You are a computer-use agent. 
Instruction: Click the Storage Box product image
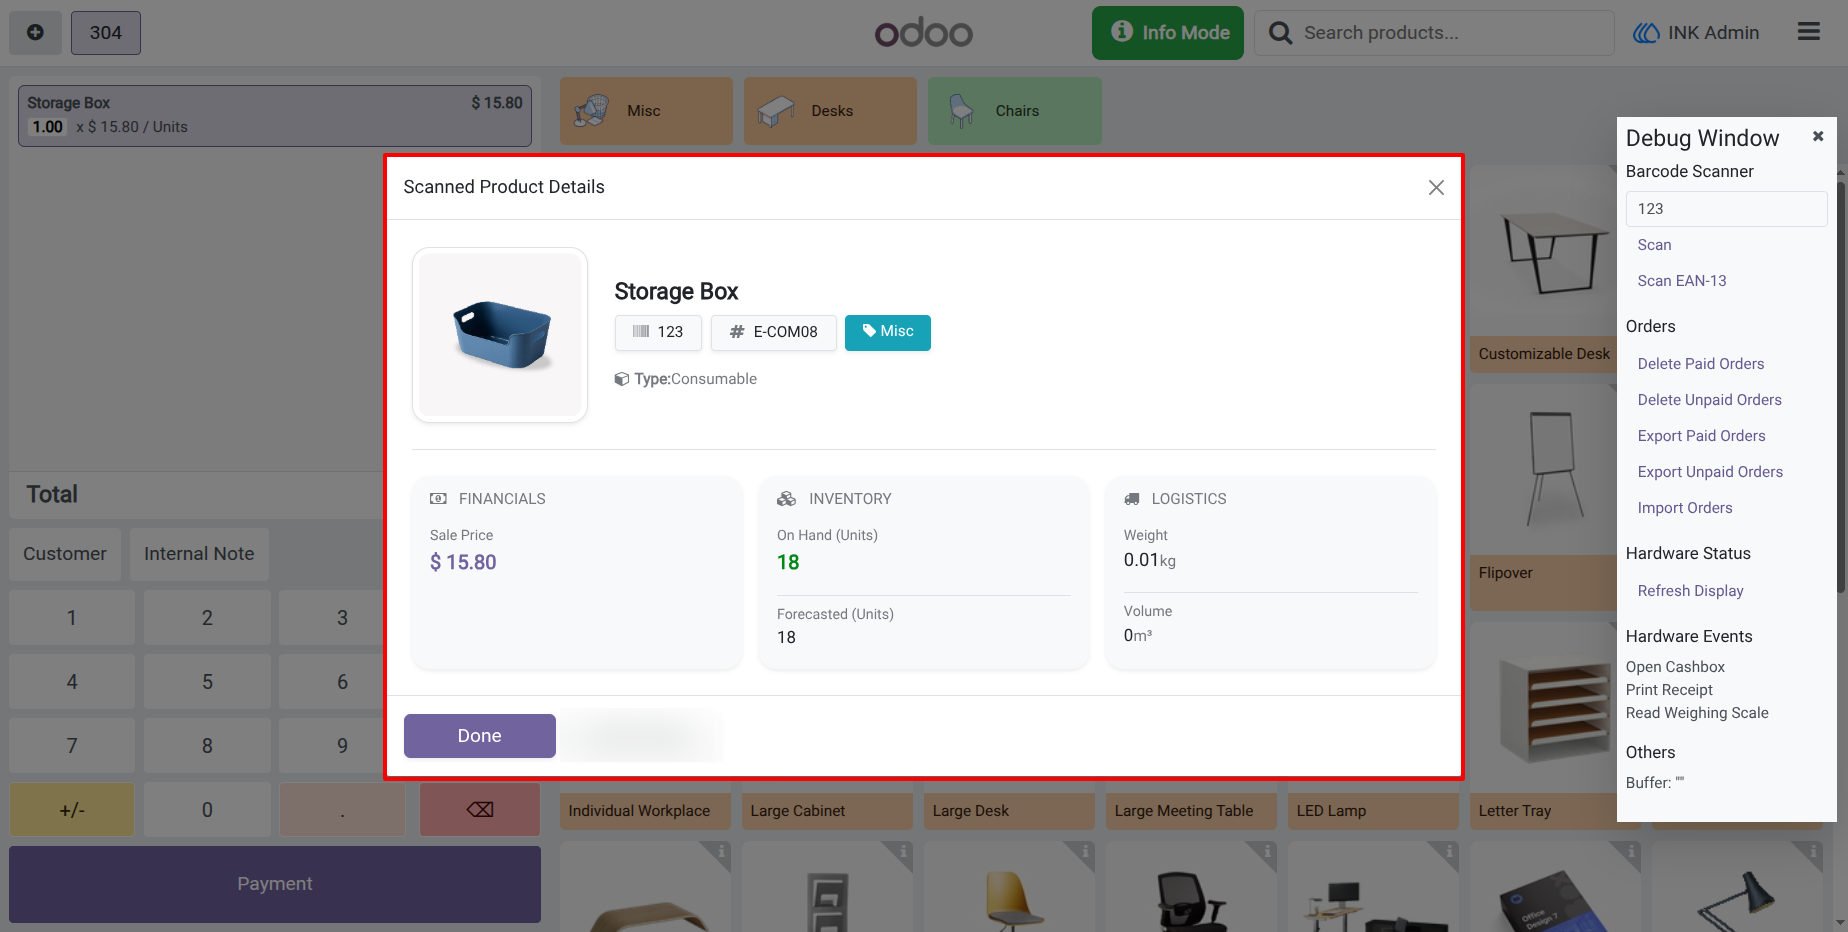pyautogui.click(x=500, y=335)
